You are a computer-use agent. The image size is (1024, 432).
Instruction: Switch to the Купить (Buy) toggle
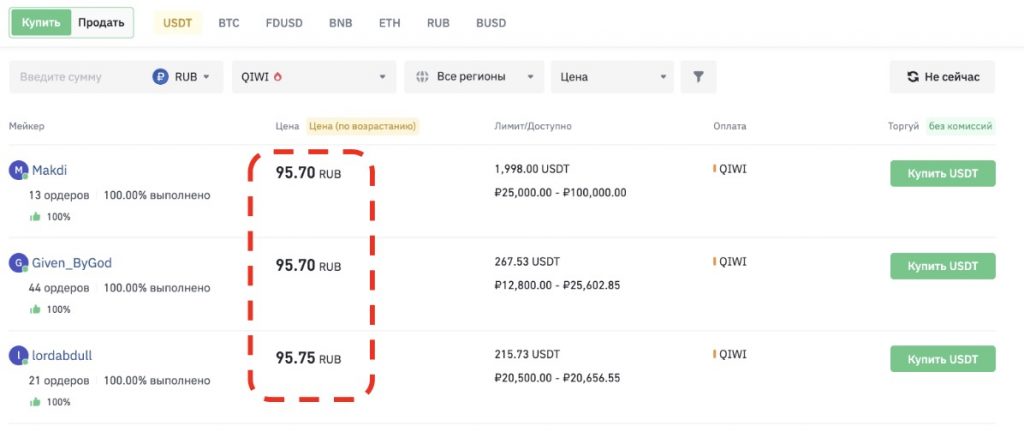(41, 23)
